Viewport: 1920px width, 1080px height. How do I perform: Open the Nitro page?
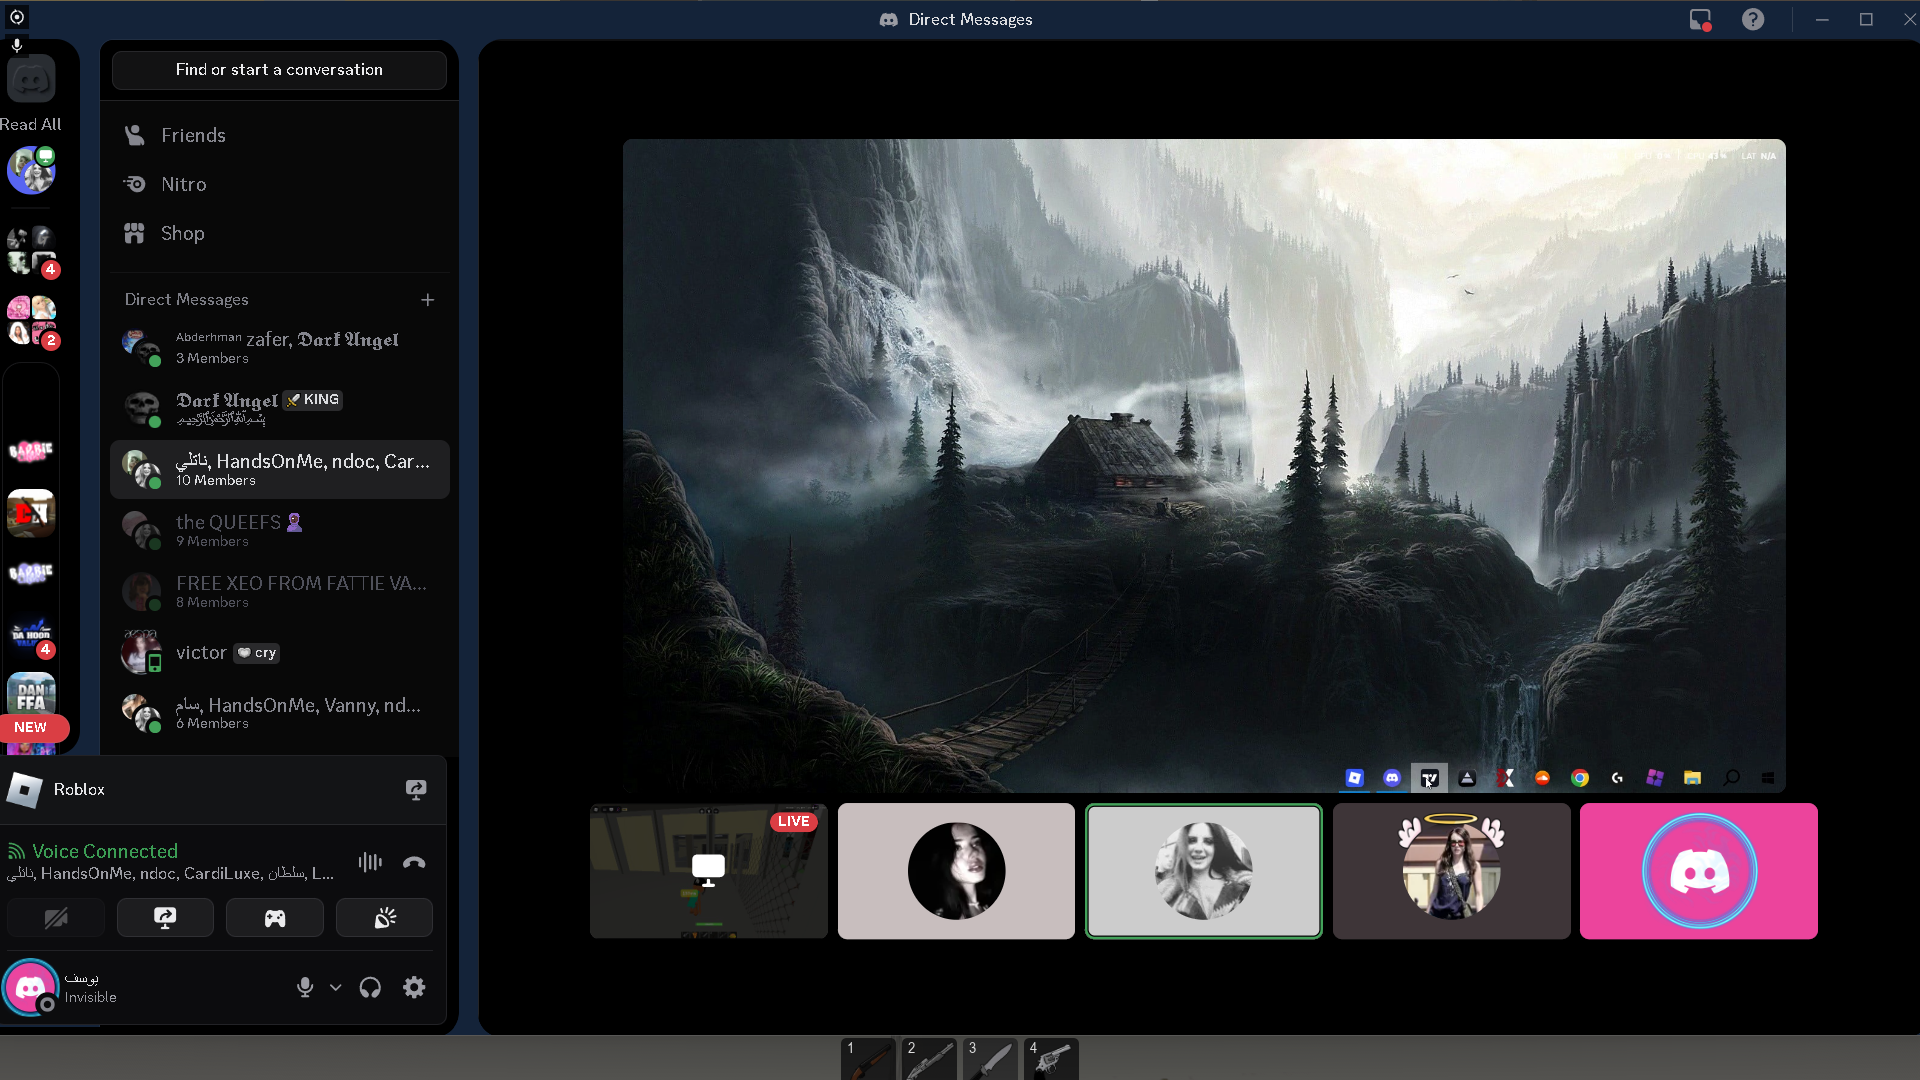coord(184,184)
